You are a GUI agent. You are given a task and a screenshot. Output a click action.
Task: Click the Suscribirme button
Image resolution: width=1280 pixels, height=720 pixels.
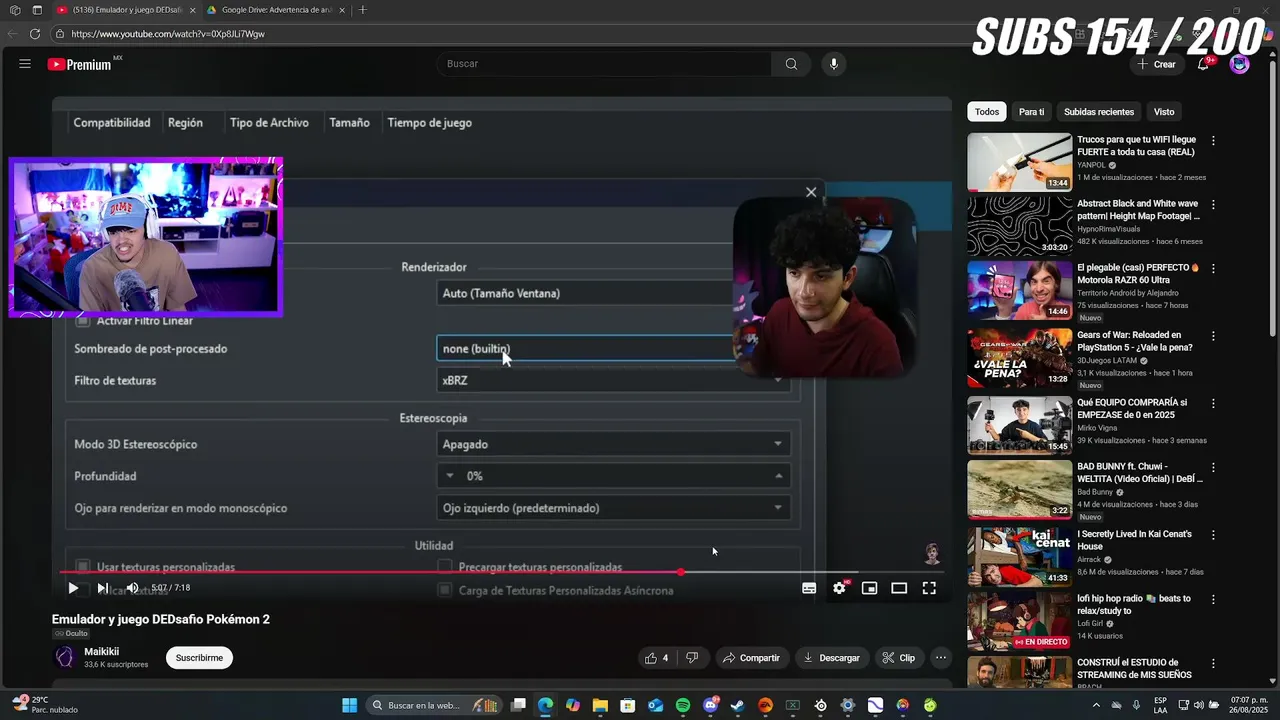pos(199,658)
